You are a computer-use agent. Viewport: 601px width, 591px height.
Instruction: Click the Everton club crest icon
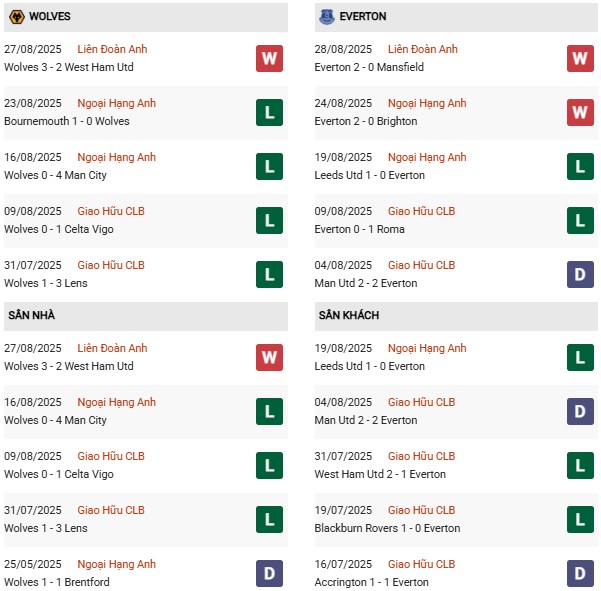(327, 17)
